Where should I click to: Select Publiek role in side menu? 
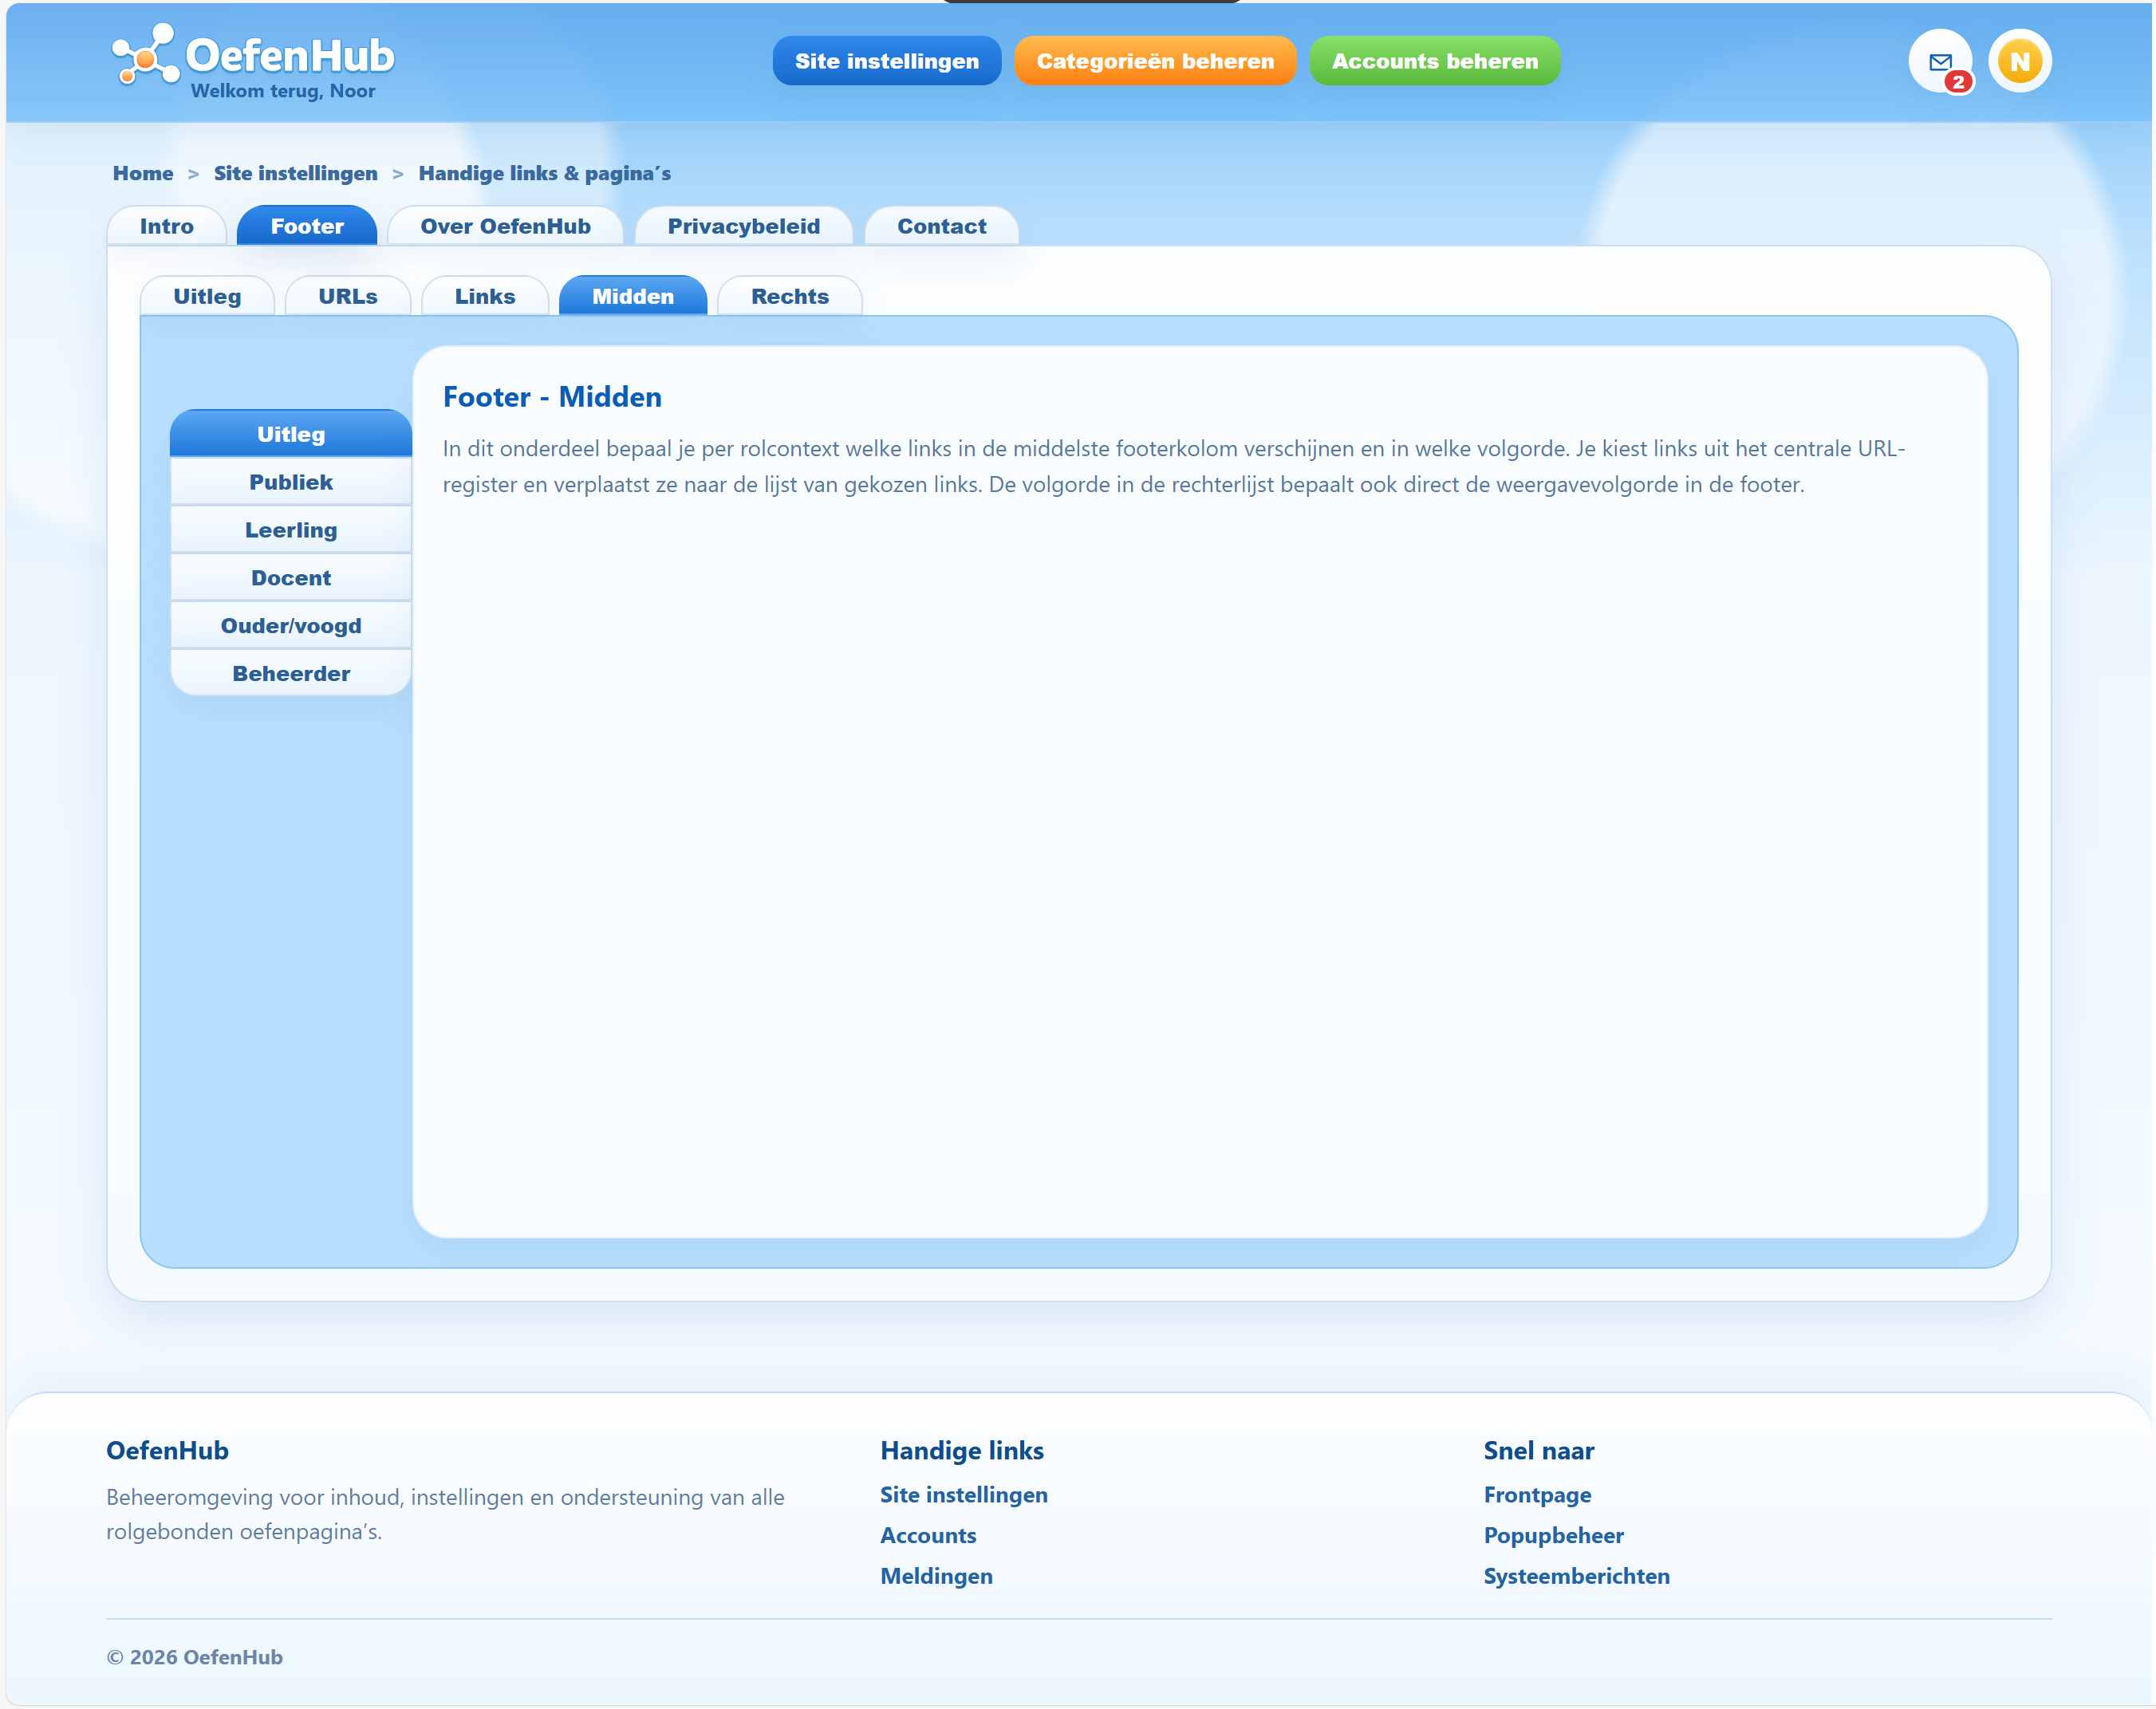tap(291, 482)
